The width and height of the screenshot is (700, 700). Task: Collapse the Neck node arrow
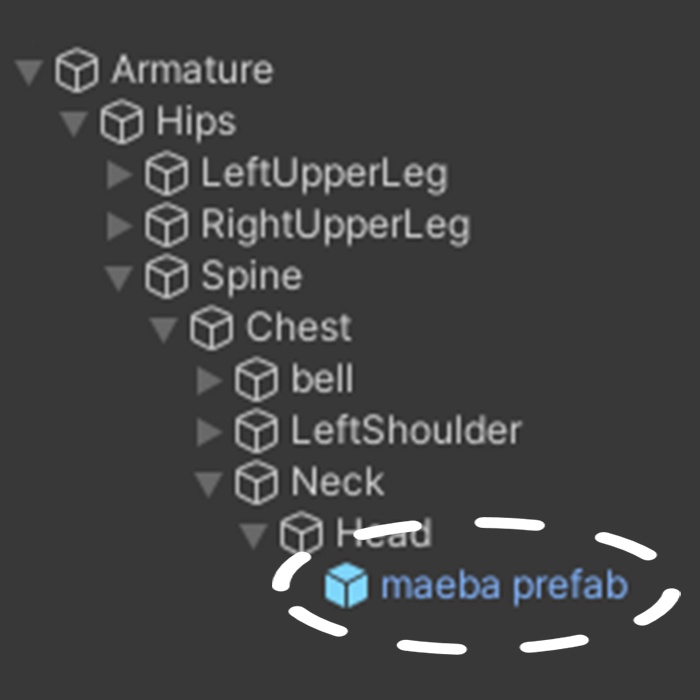(x=210, y=485)
